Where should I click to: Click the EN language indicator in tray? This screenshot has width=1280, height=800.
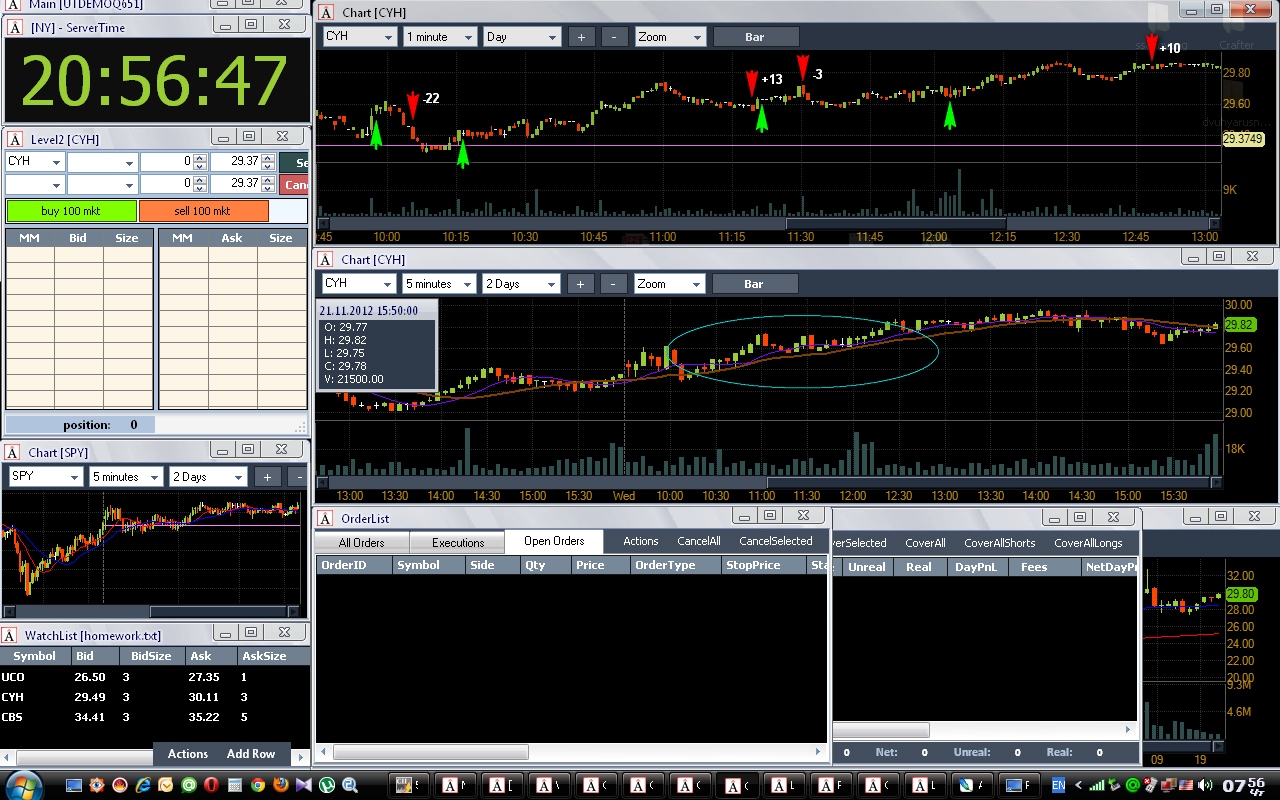pyautogui.click(x=1058, y=786)
